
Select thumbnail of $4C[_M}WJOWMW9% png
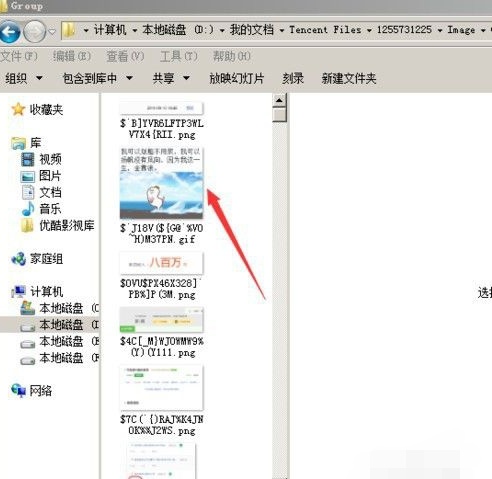161,320
